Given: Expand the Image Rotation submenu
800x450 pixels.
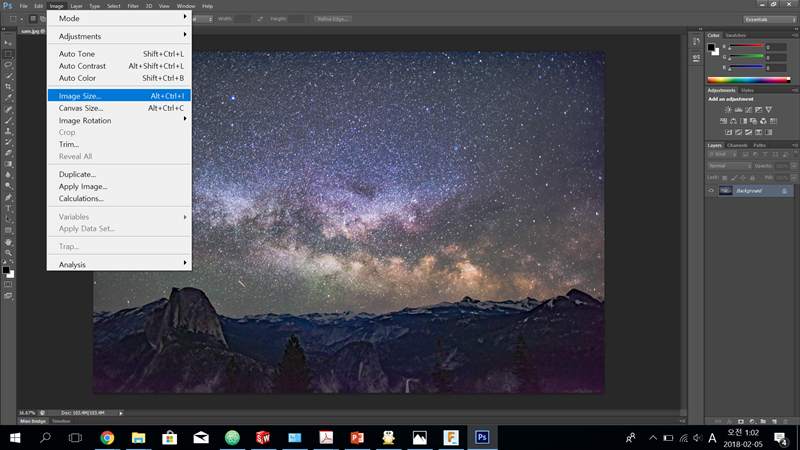Looking at the screenshot, I should click(x=119, y=120).
